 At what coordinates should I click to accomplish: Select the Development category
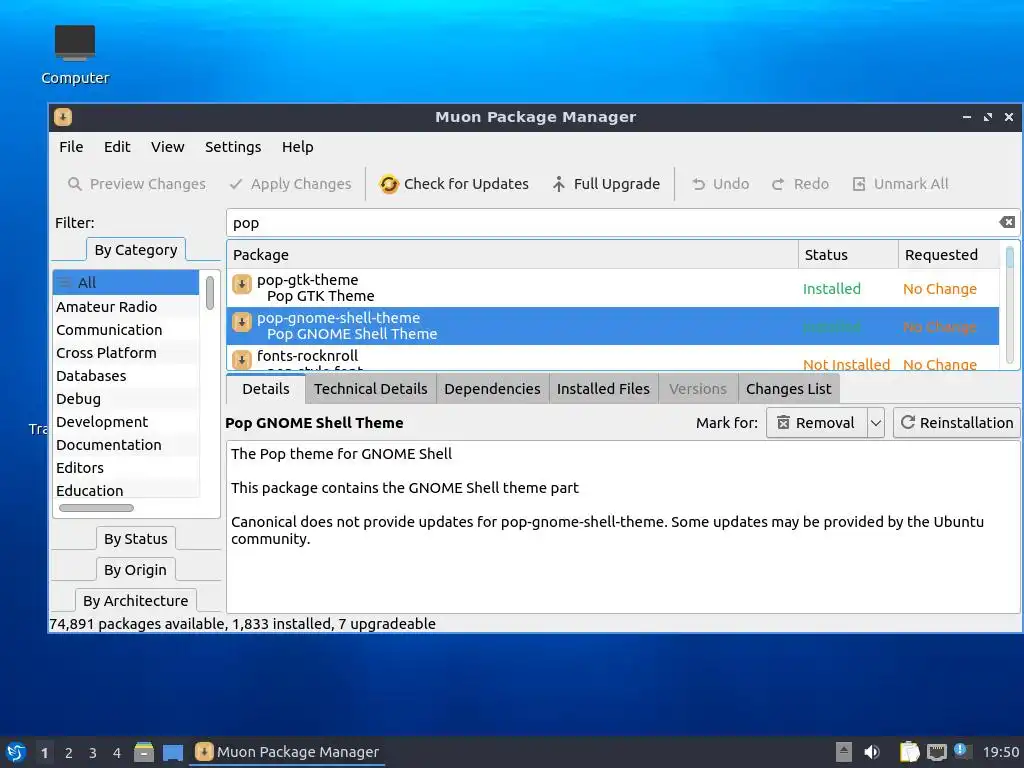click(126, 422)
